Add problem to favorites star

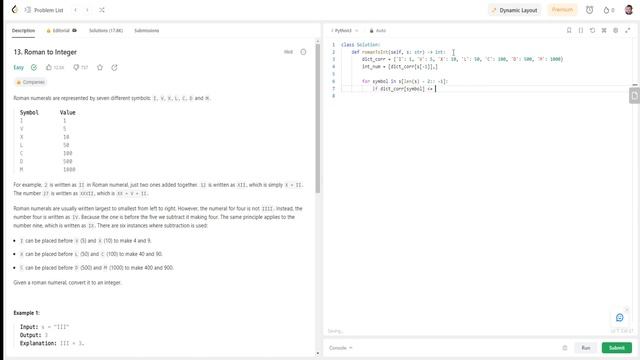click(x=100, y=67)
